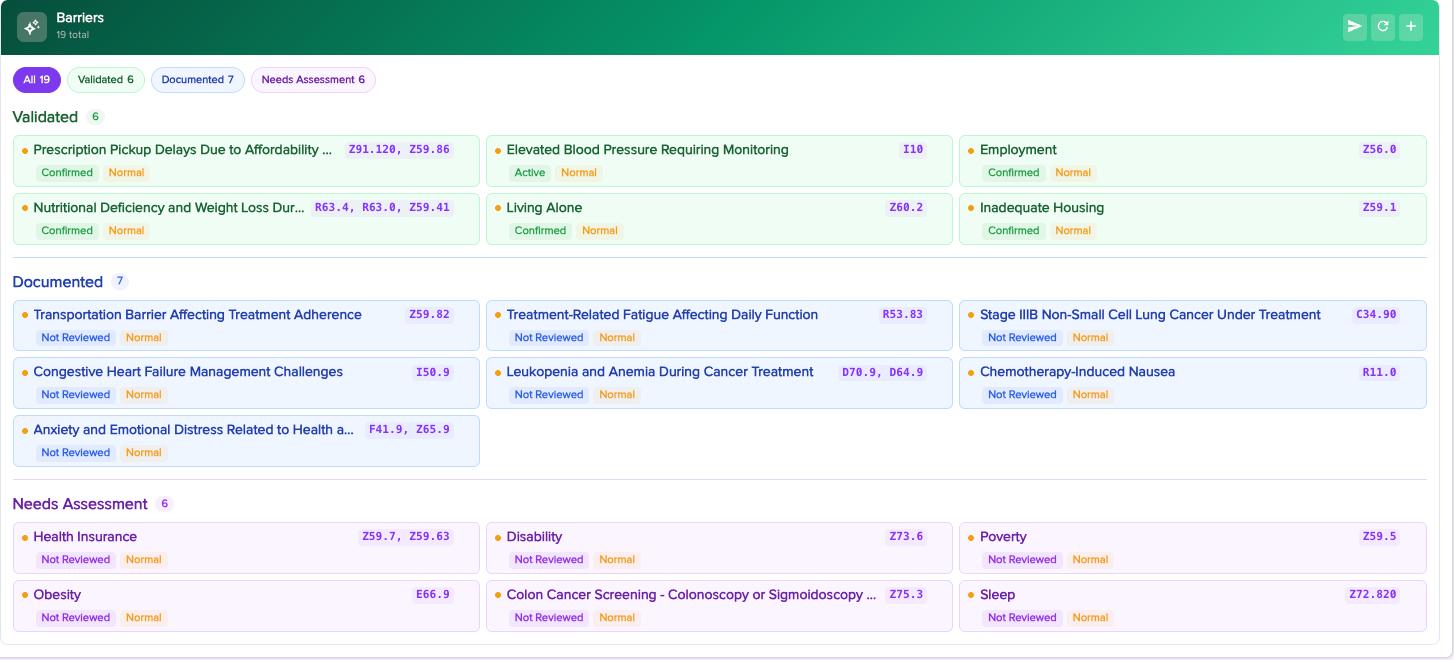The height and width of the screenshot is (660, 1454).
Task: Click Confirmed status on Employment card
Action: coord(1014,173)
